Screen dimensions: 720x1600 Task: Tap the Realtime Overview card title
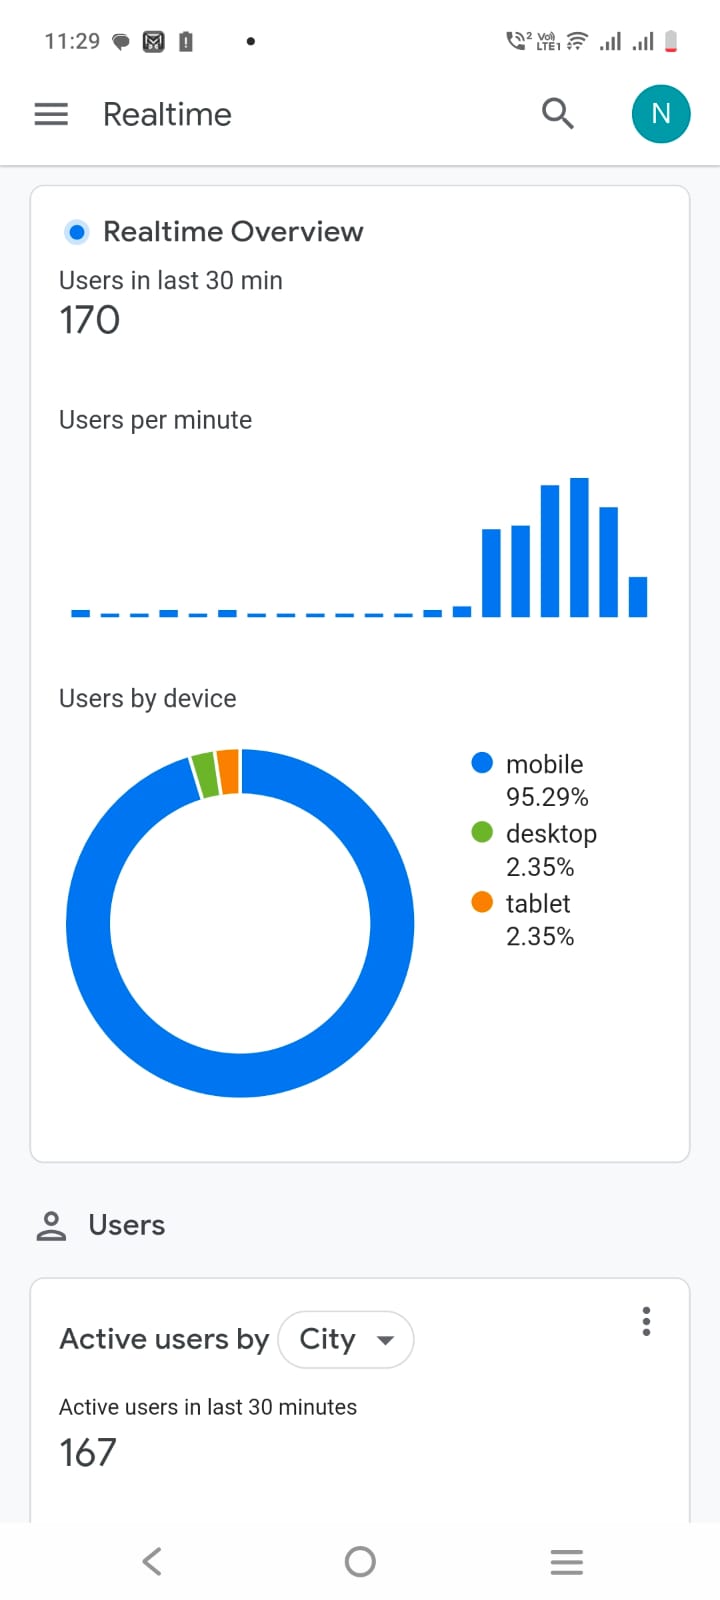click(x=233, y=232)
